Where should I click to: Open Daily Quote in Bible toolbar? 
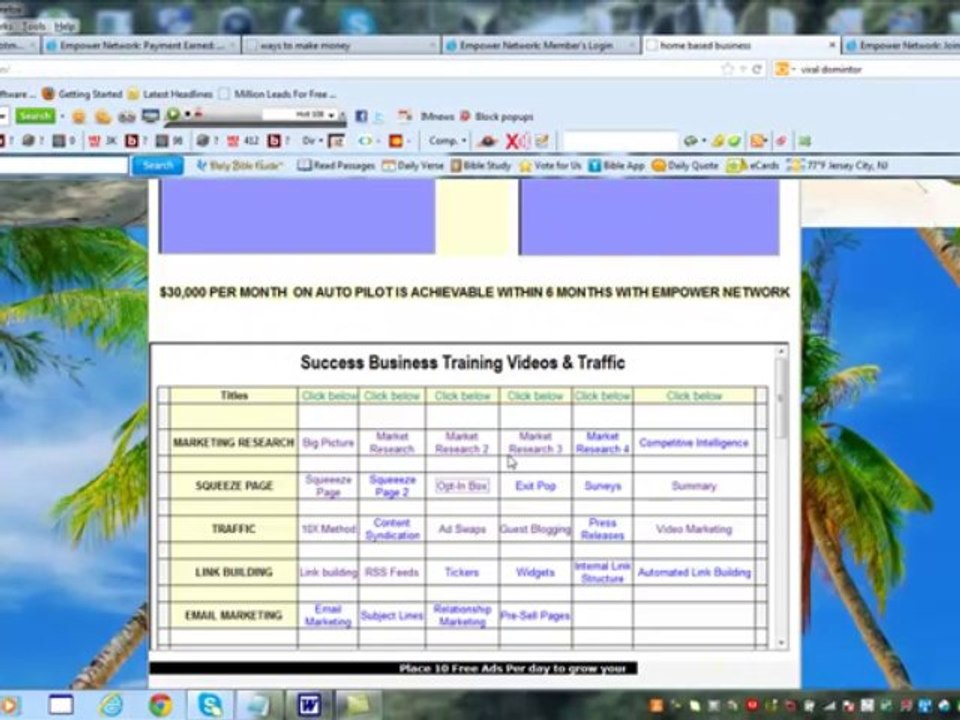click(685, 165)
